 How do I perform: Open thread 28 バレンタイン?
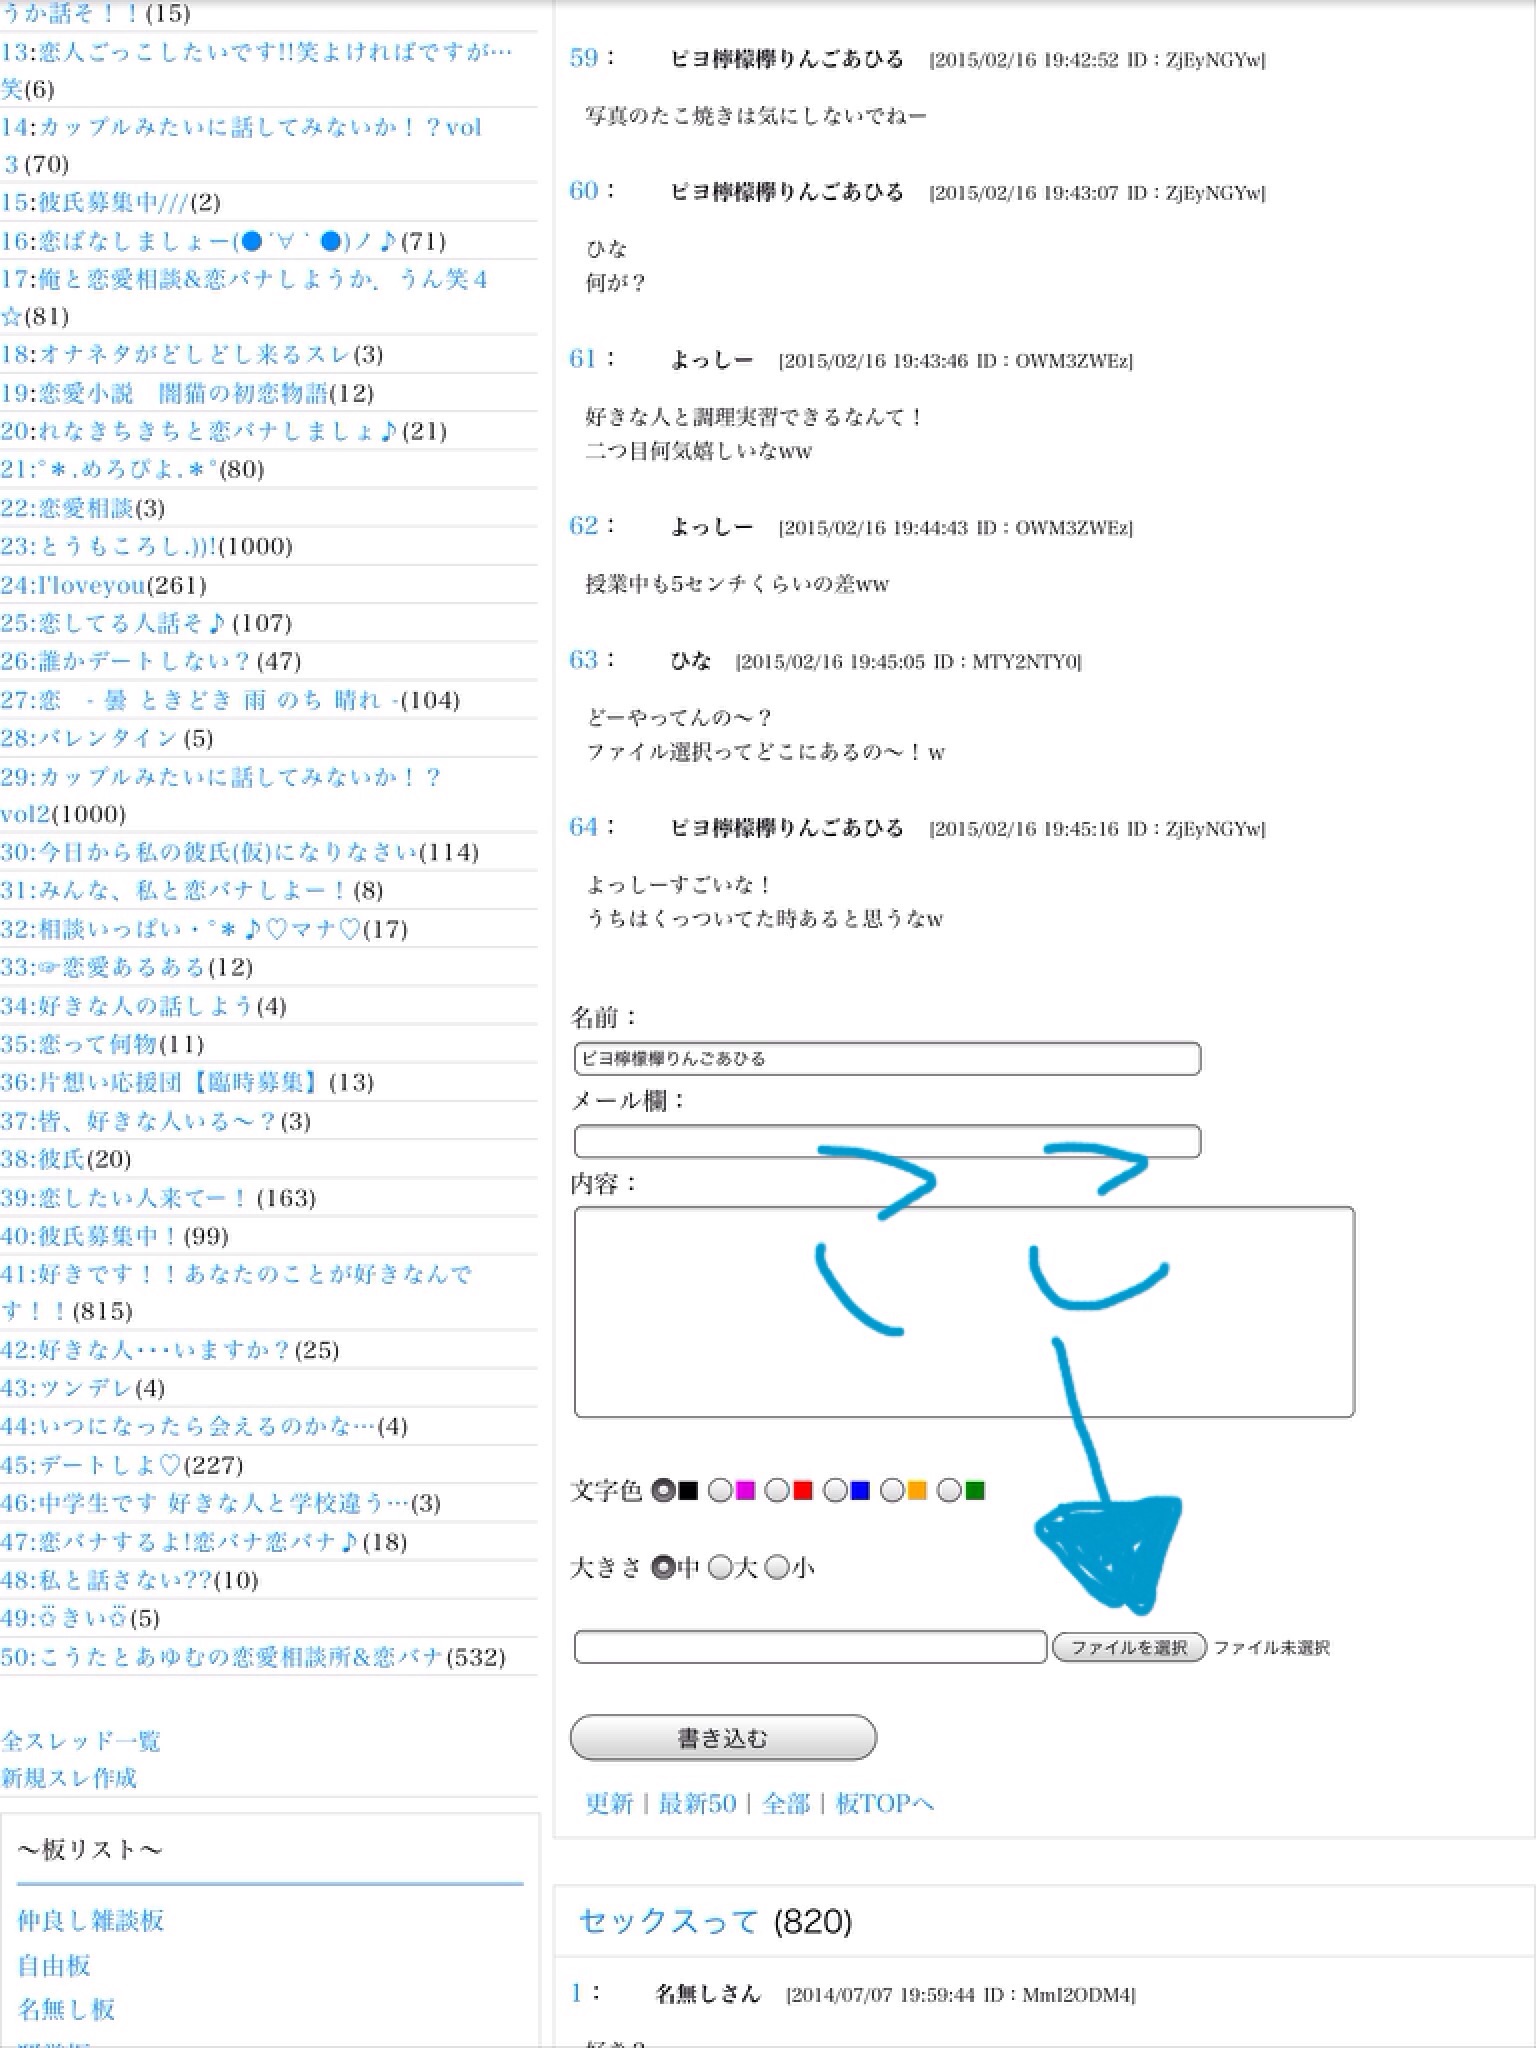click(106, 738)
